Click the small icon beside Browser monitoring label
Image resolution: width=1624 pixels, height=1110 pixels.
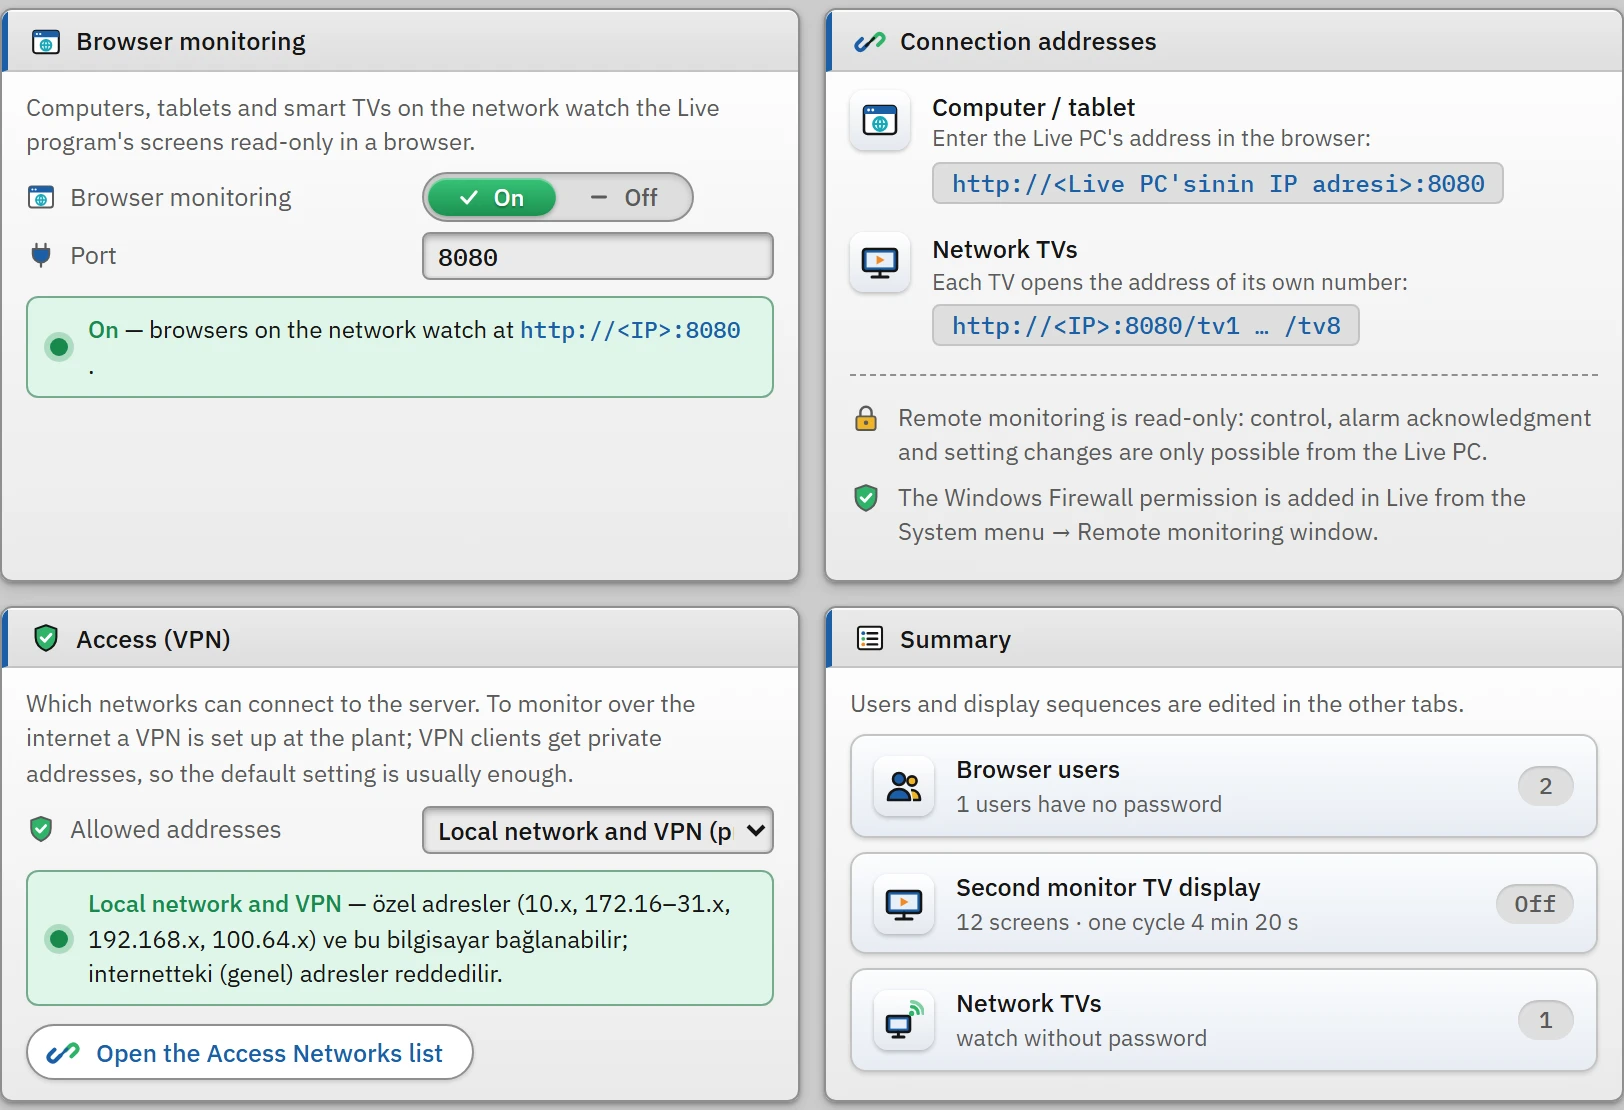(41, 198)
